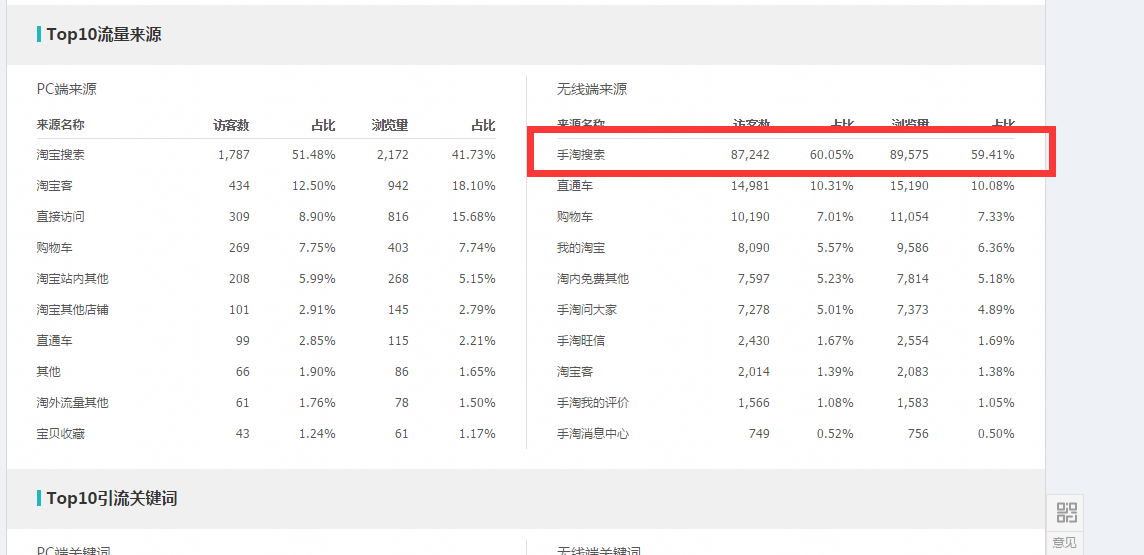Open 我的淘宝 in wireless sources
This screenshot has height=555, width=1144.
pyautogui.click(x=581, y=248)
